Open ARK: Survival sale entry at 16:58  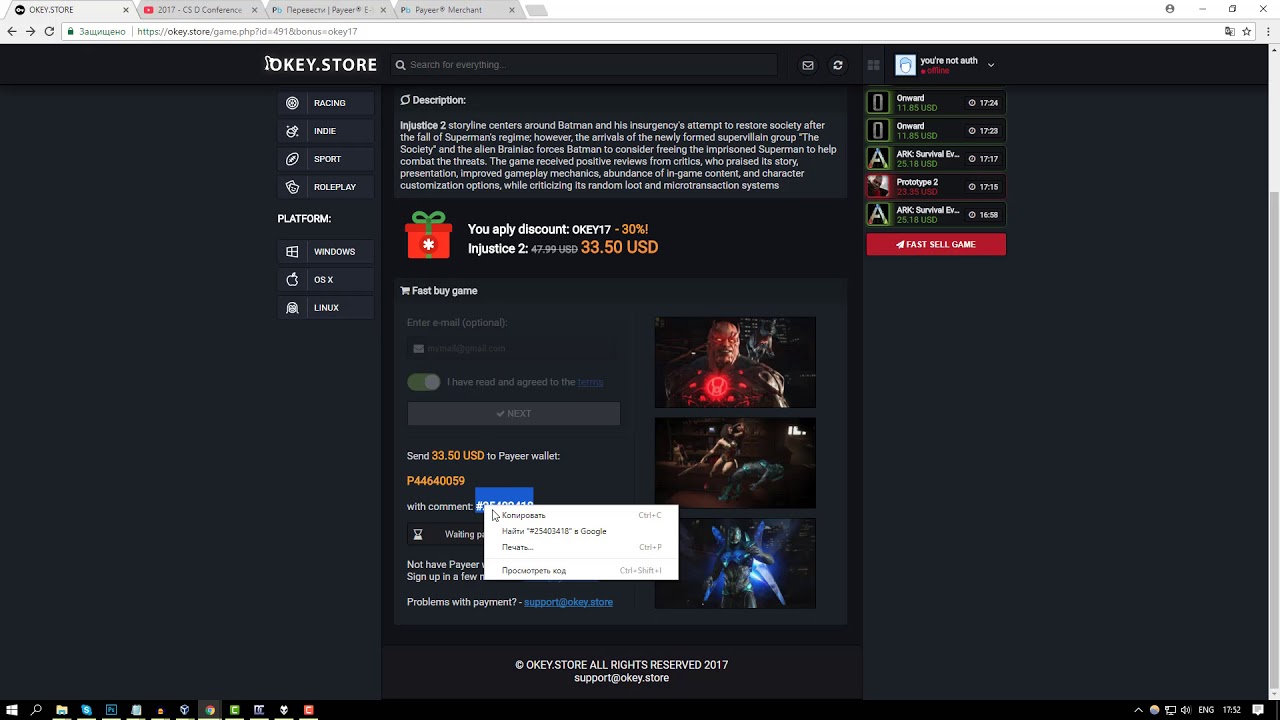pos(936,215)
